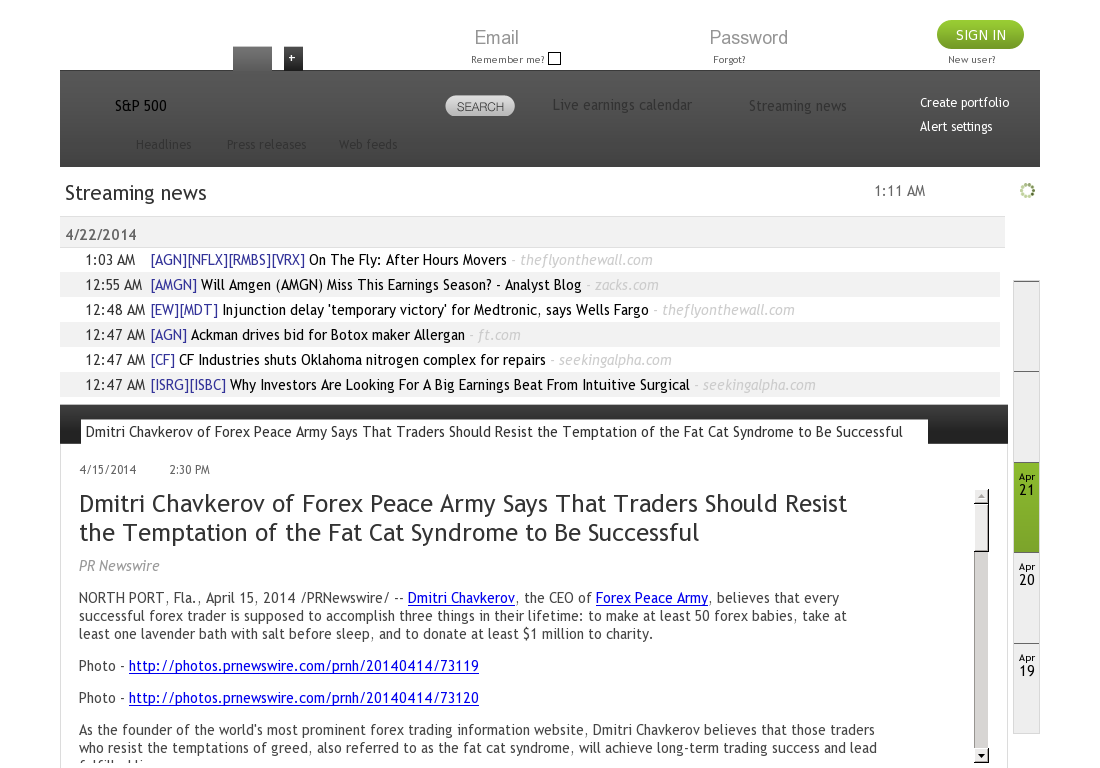Open 'Will Amgen (AMGN) Miss This Earnings Season' headline
The image size is (1100, 768).
(x=391, y=285)
